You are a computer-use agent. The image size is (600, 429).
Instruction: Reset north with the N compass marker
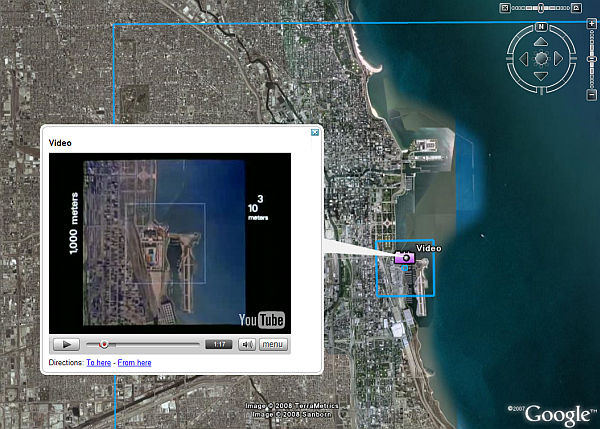pos(541,26)
